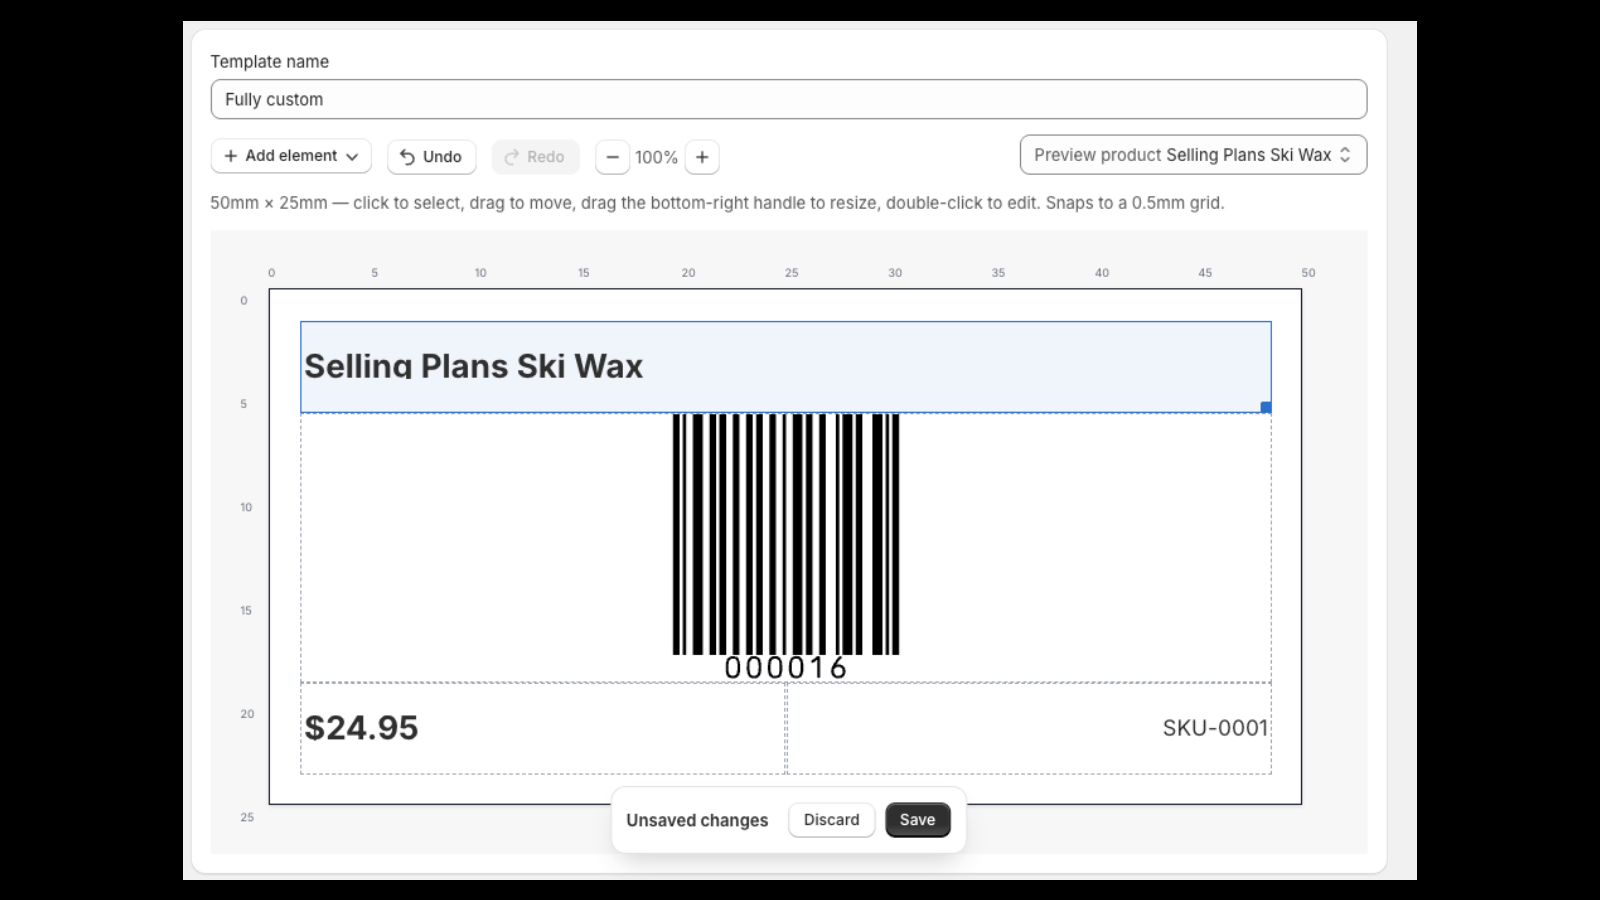1600x900 pixels.
Task: Select the Selling Plans Ski Wax title element
Action: pyautogui.click(x=786, y=367)
